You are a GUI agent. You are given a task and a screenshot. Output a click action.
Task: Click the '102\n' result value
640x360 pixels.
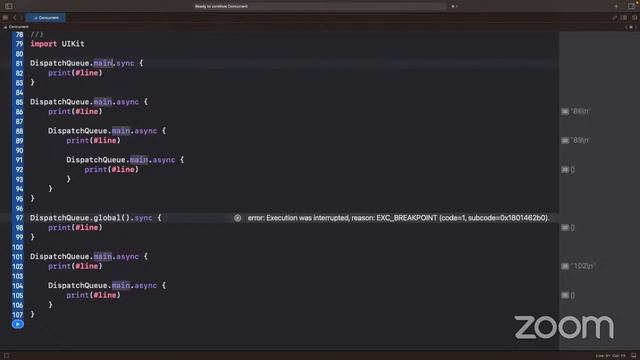tap(582, 266)
